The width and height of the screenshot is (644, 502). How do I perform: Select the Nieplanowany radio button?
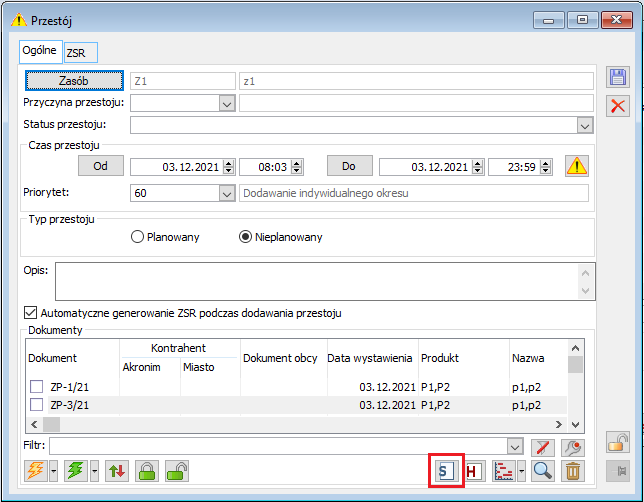pos(245,237)
